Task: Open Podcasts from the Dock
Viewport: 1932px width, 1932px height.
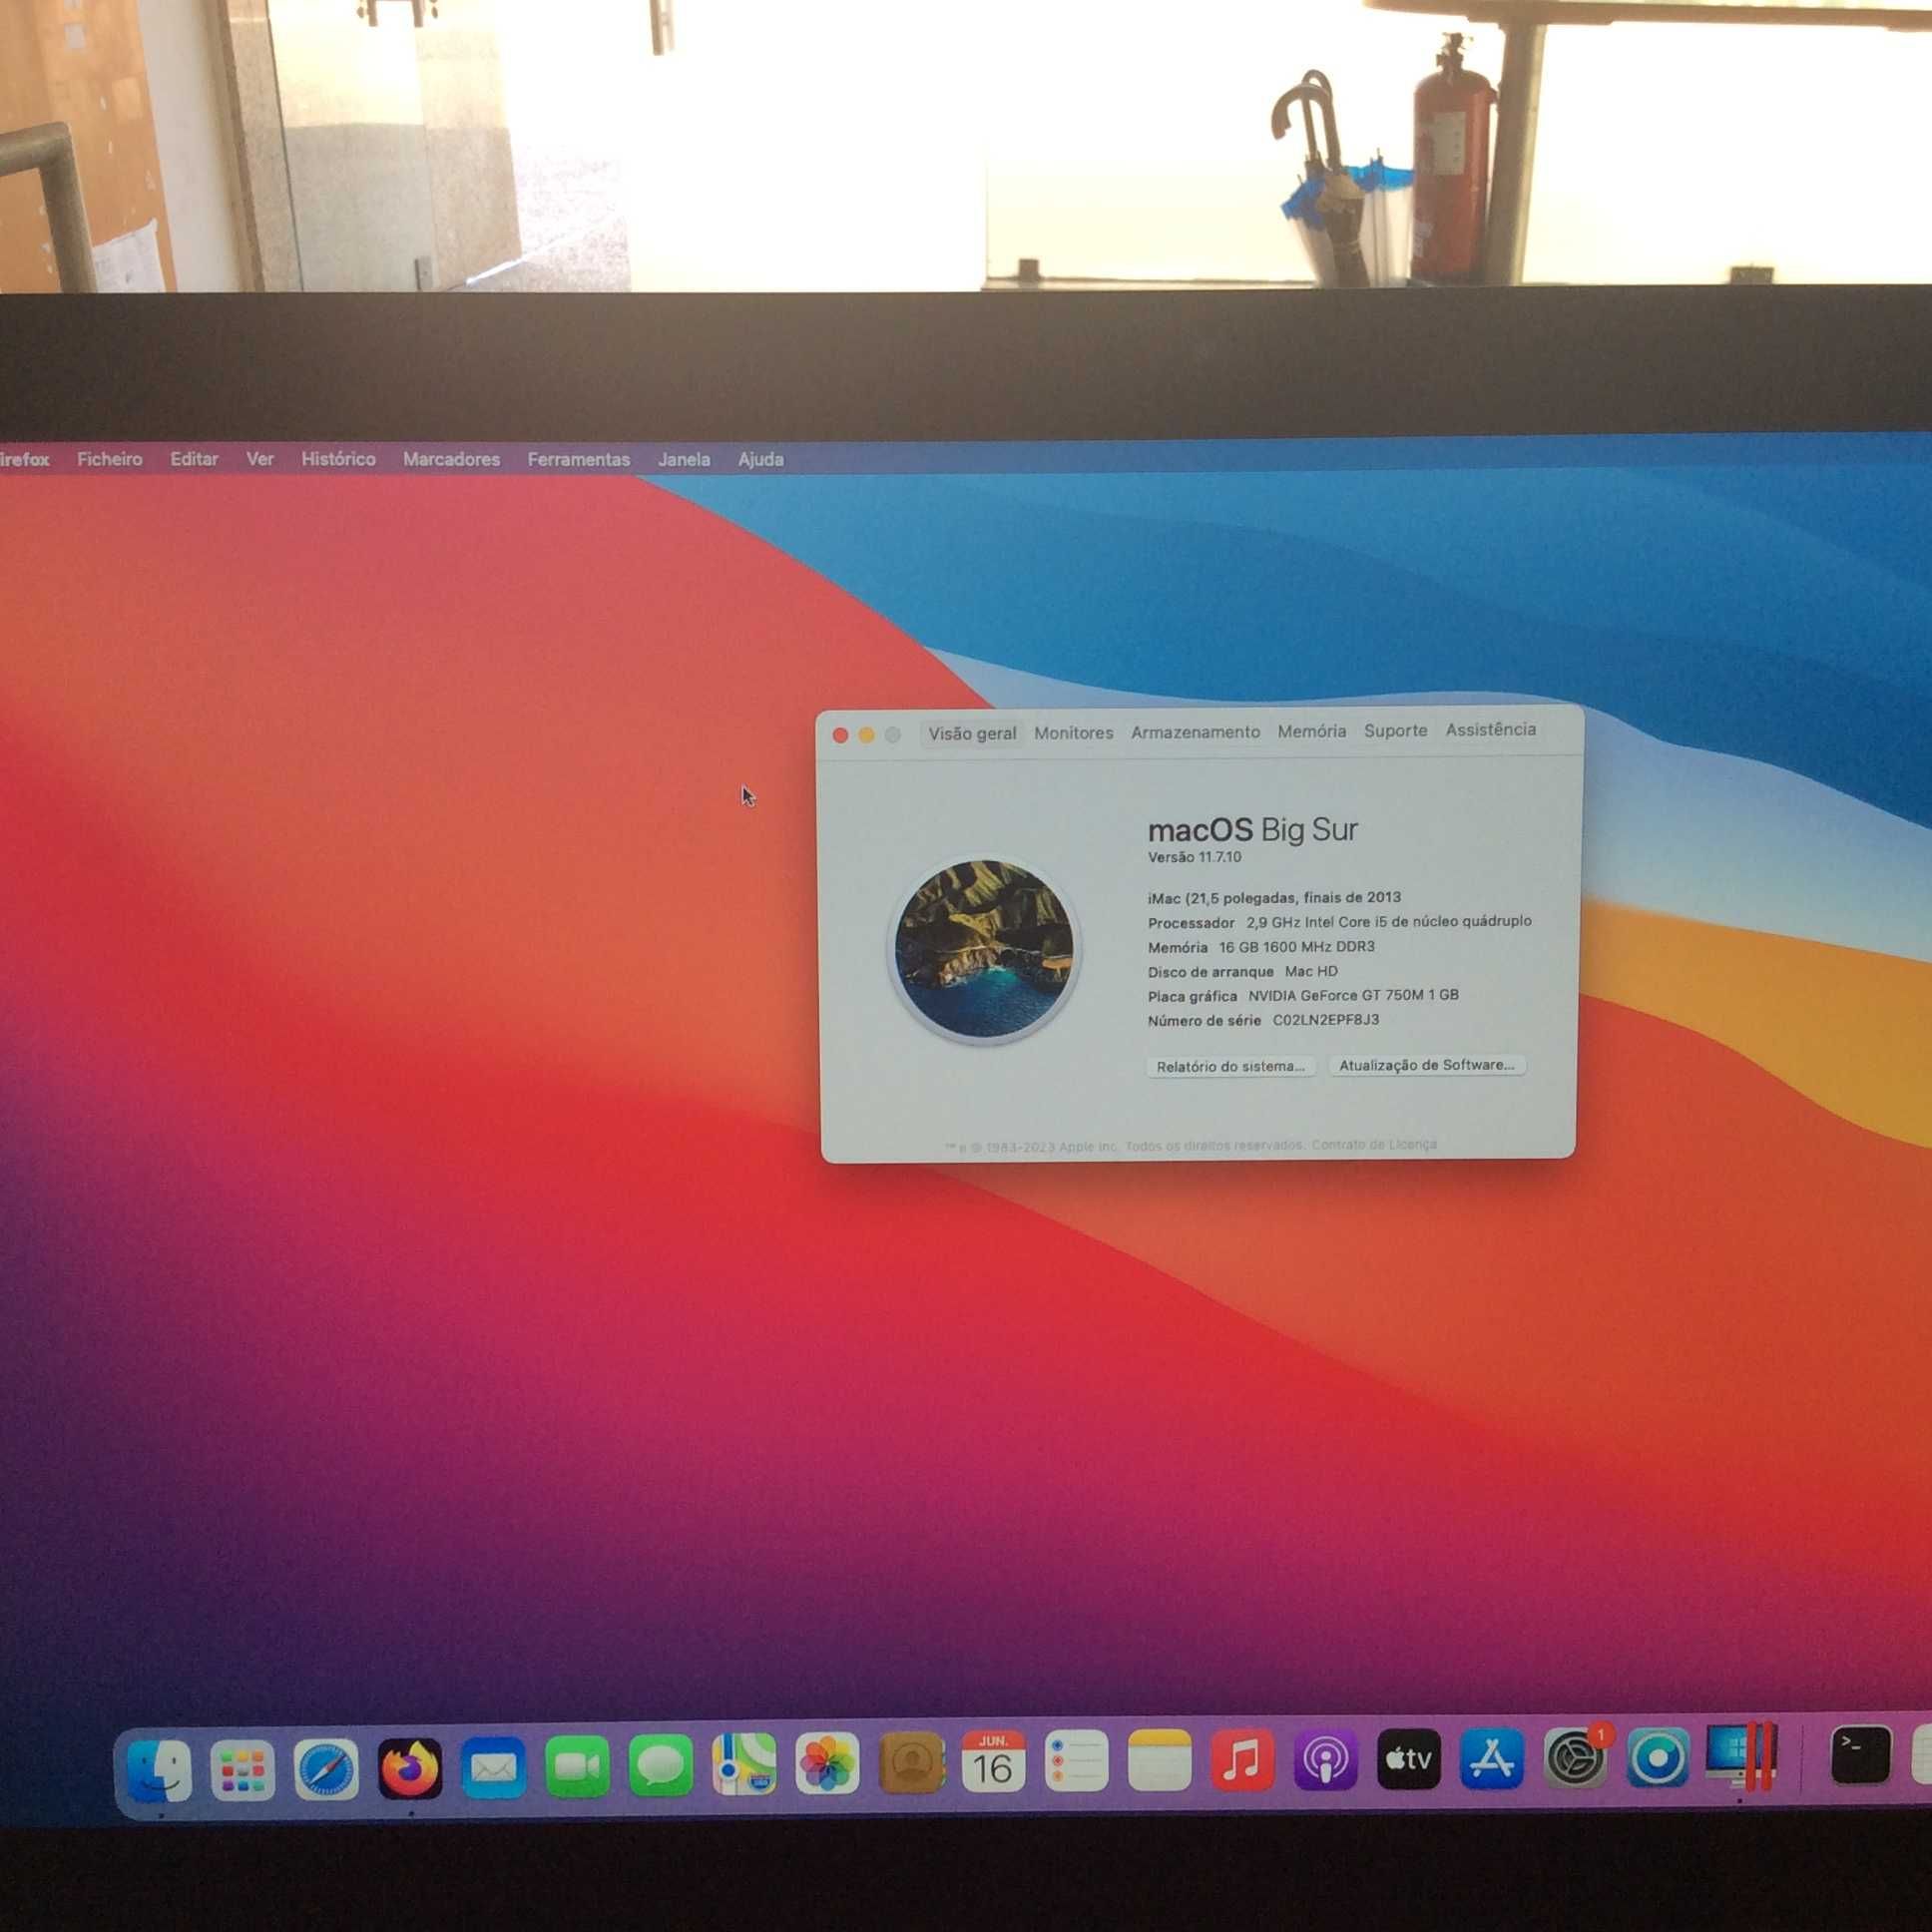Action: pos(1326,1759)
